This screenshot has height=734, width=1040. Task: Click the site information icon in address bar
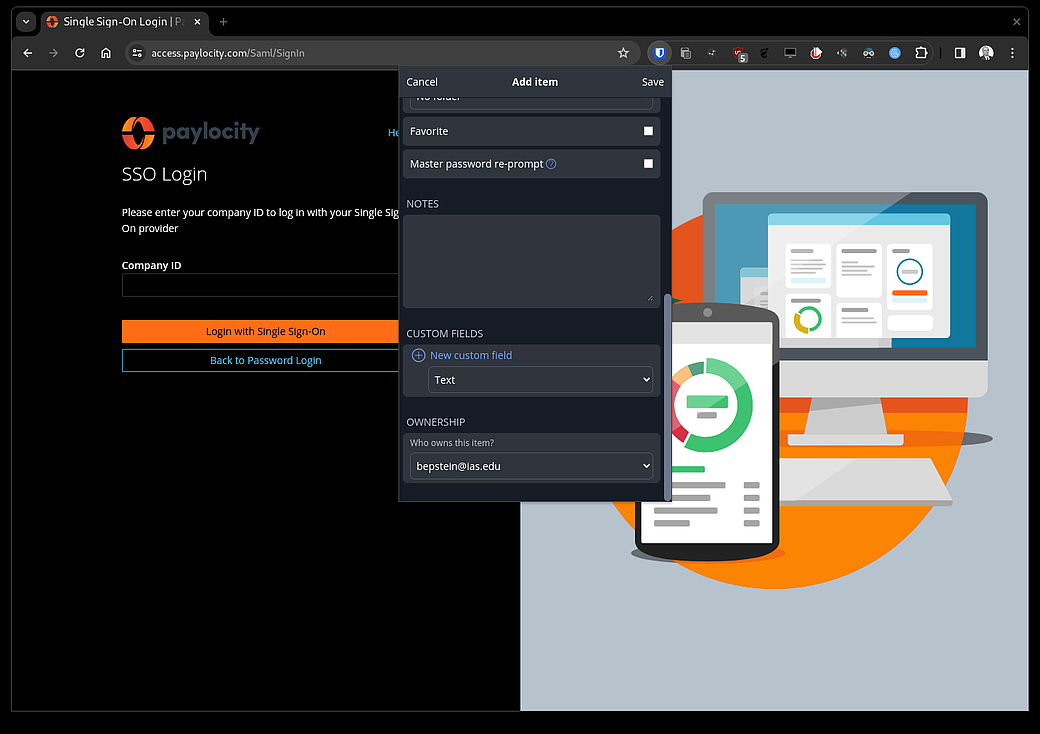coord(137,53)
